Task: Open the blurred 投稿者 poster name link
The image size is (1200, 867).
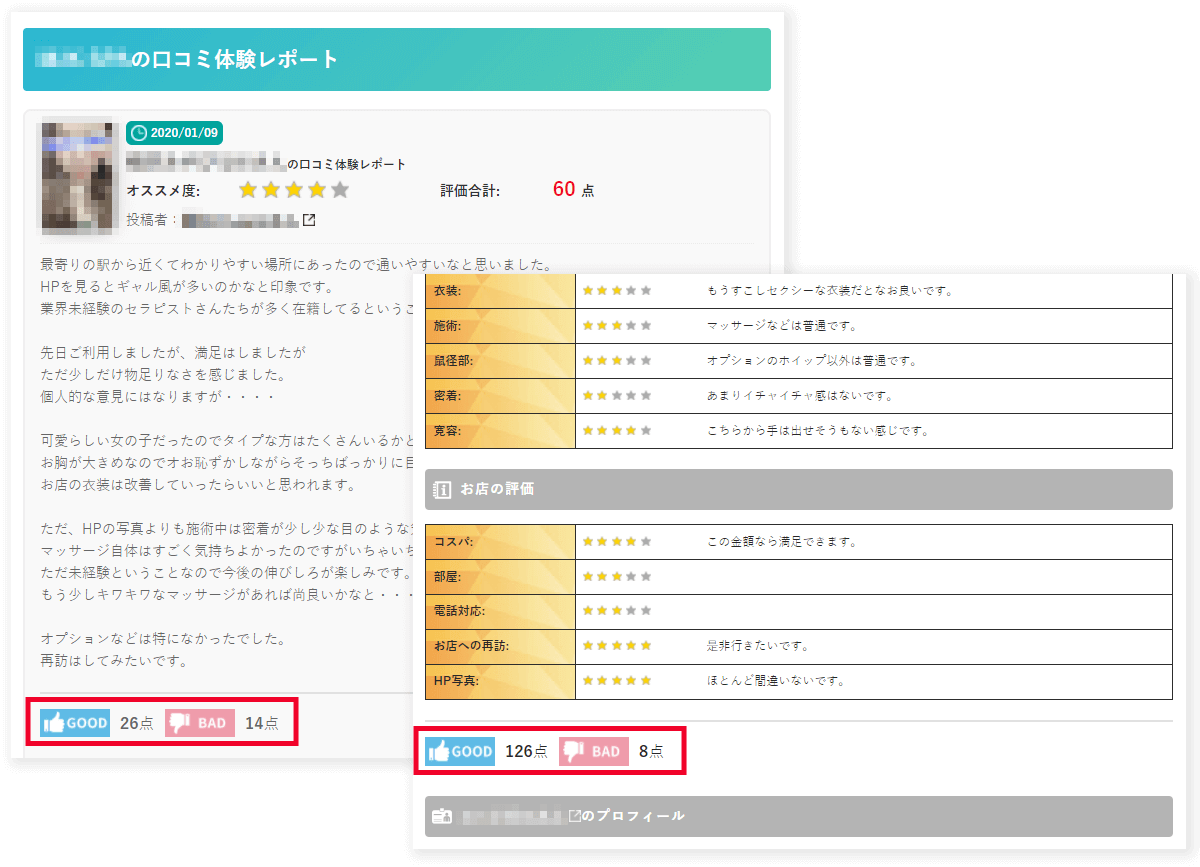Action: point(240,220)
